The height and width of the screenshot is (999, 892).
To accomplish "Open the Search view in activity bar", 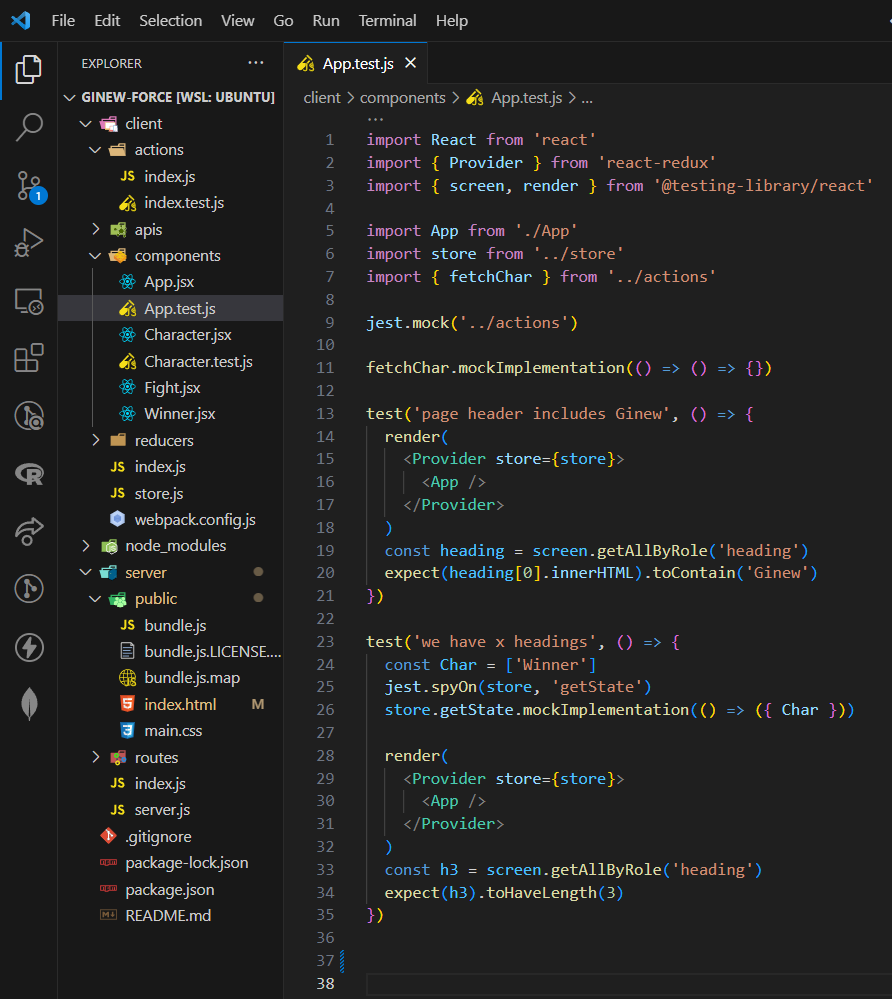I will click(x=29, y=127).
